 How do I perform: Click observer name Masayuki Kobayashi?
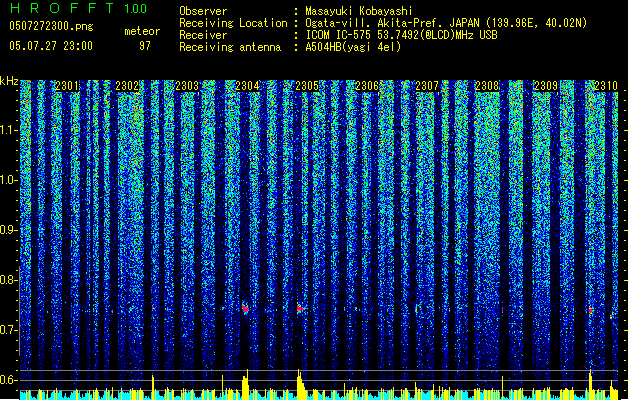click(x=359, y=11)
